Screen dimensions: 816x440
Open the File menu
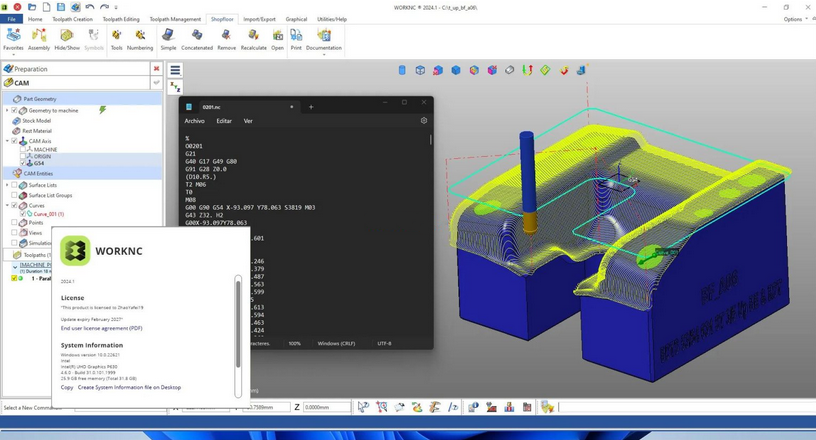pos(11,19)
